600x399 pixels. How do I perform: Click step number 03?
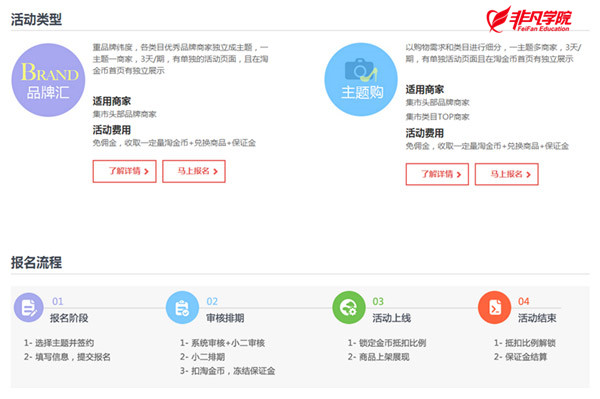(378, 301)
